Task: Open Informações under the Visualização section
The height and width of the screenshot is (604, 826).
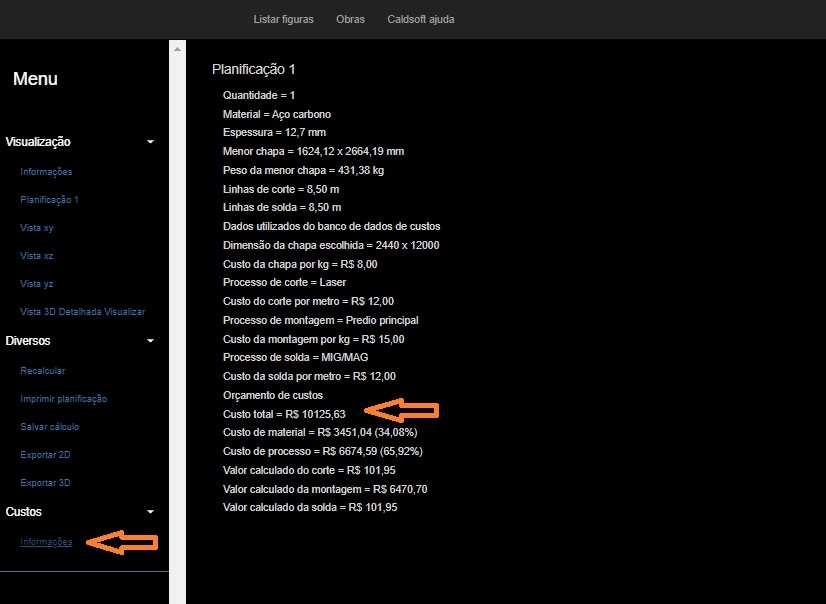Action: (46, 172)
